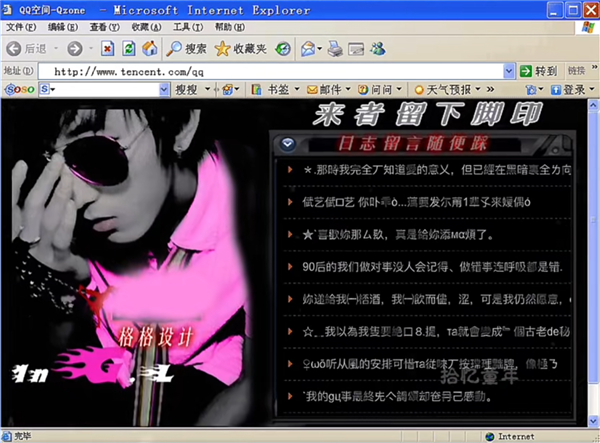Click the Forward arrow button
Image resolution: width=600 pixels, height=443 pixels.
pyautogui.click(x=75, y=49)
